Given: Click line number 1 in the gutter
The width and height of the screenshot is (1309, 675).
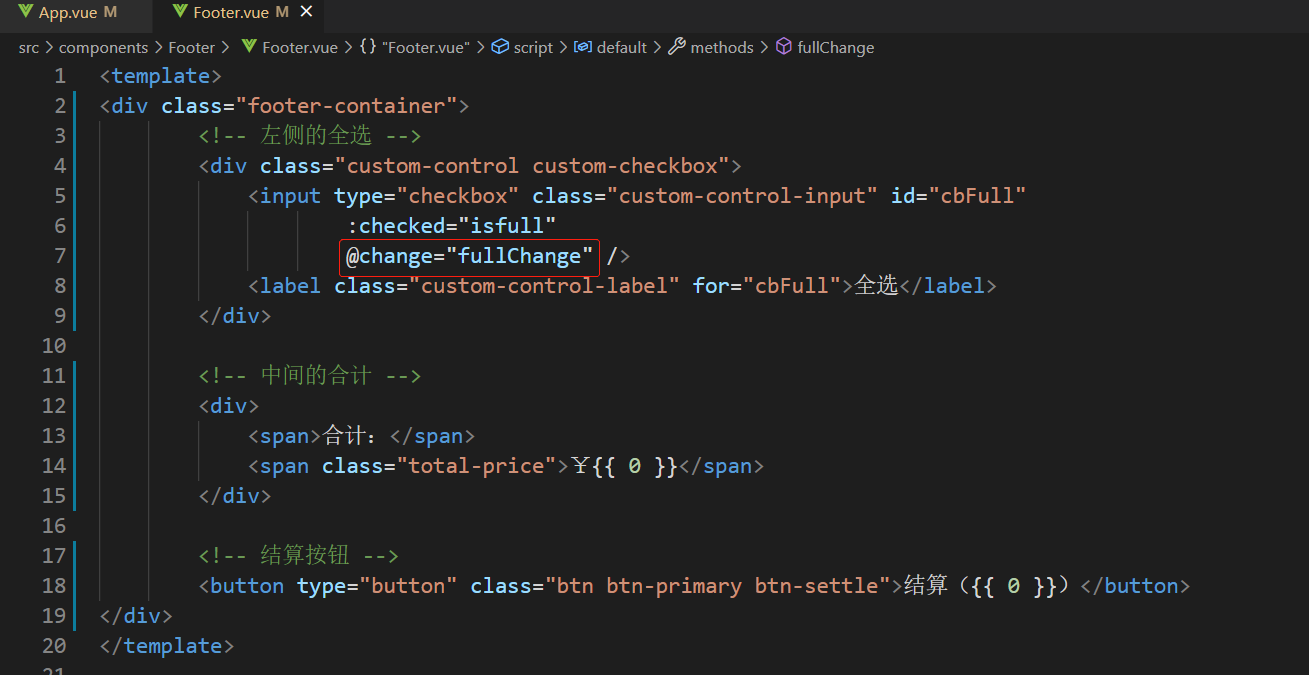Looking at the screenshot, I should (60, 76).
